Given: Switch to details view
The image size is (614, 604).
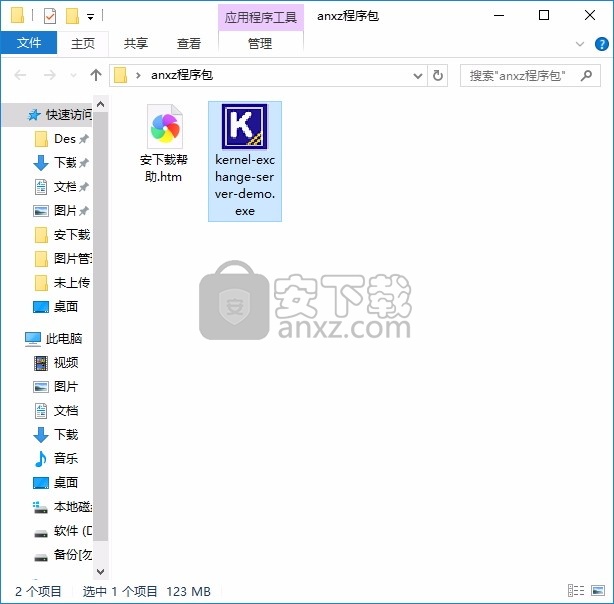Looking at the screenshot, I should (x=576, y=590).
